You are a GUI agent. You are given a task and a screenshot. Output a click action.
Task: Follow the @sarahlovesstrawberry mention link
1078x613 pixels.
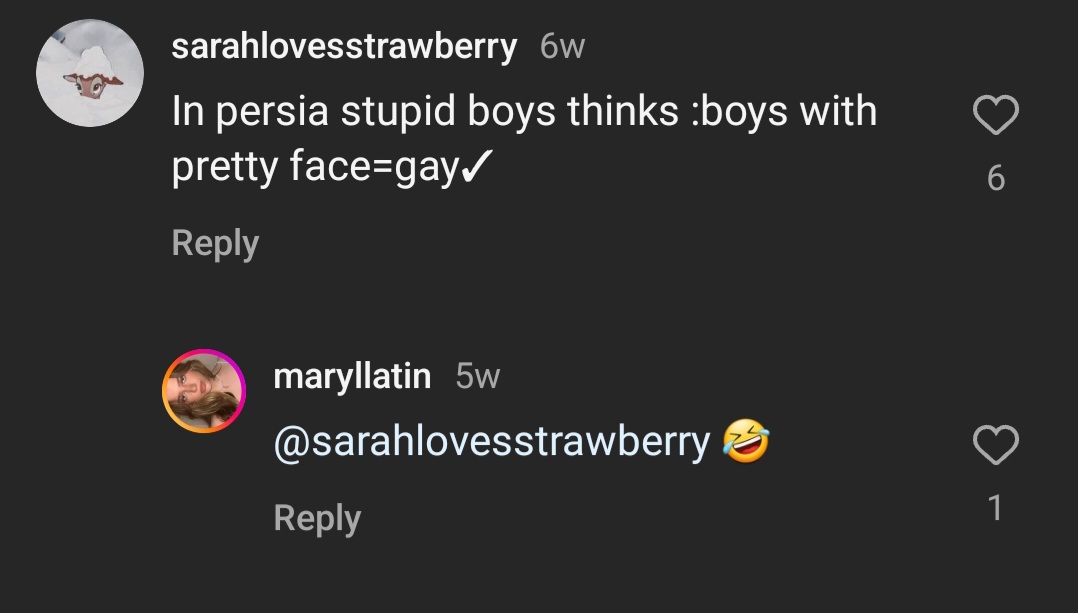coord(492,441)
